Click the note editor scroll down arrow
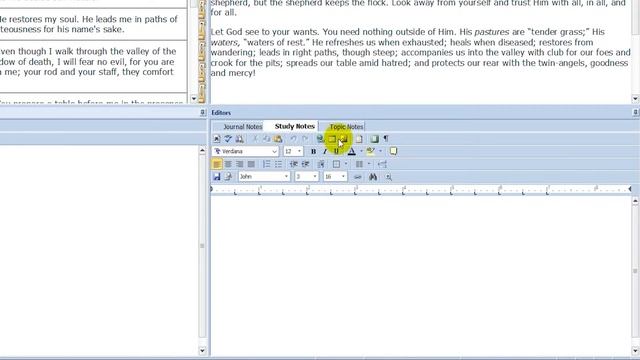 click(635, 351)
